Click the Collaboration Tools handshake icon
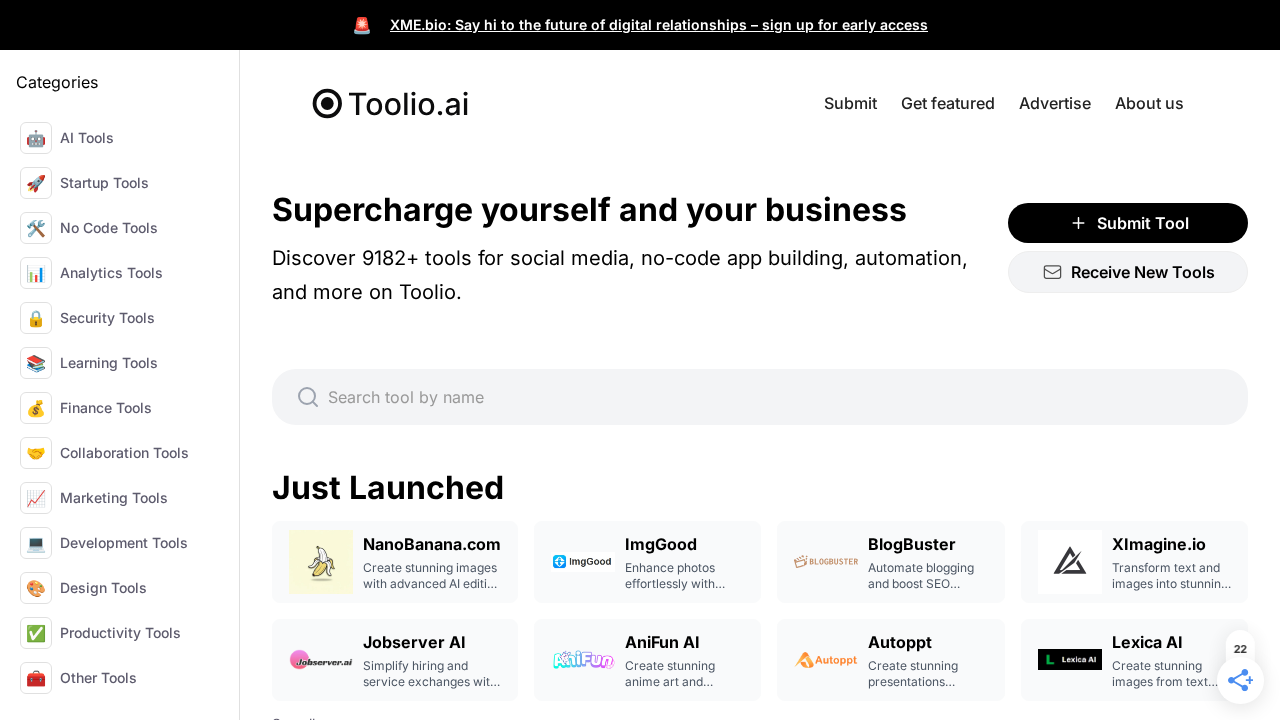1280x720 pixels. (36, 453)
